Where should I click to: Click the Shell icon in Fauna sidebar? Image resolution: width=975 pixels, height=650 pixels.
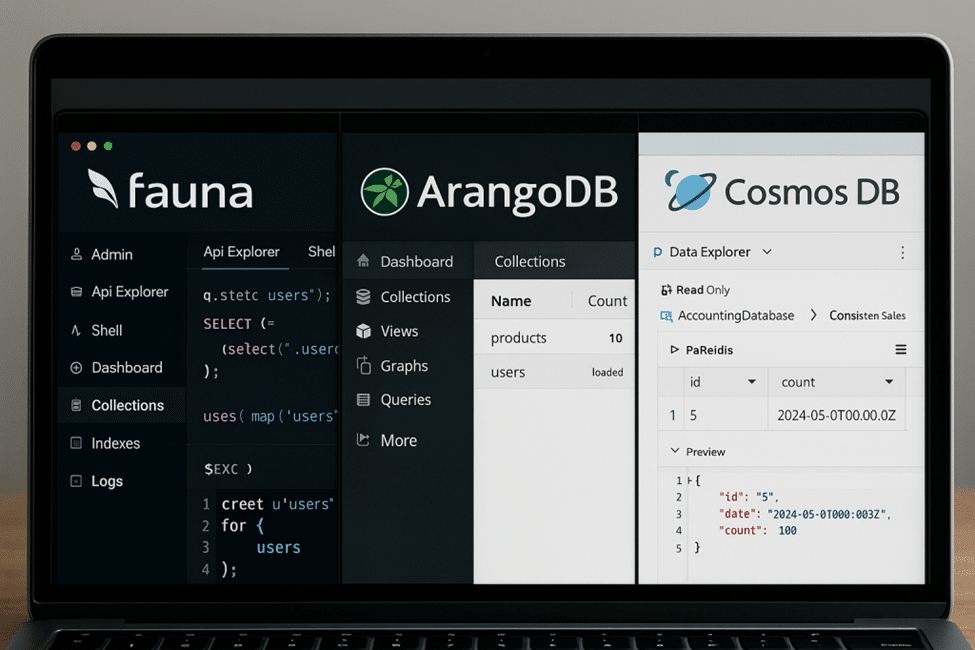[76, 330]
